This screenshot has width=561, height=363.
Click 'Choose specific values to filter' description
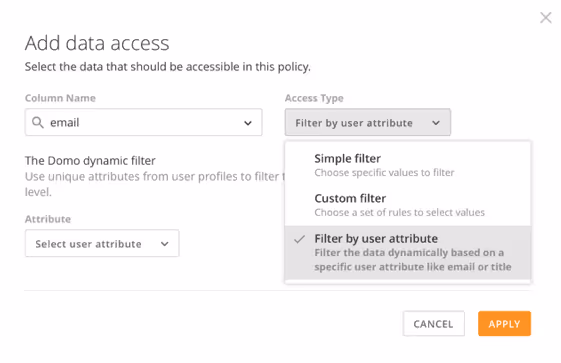tap(384, 173)
